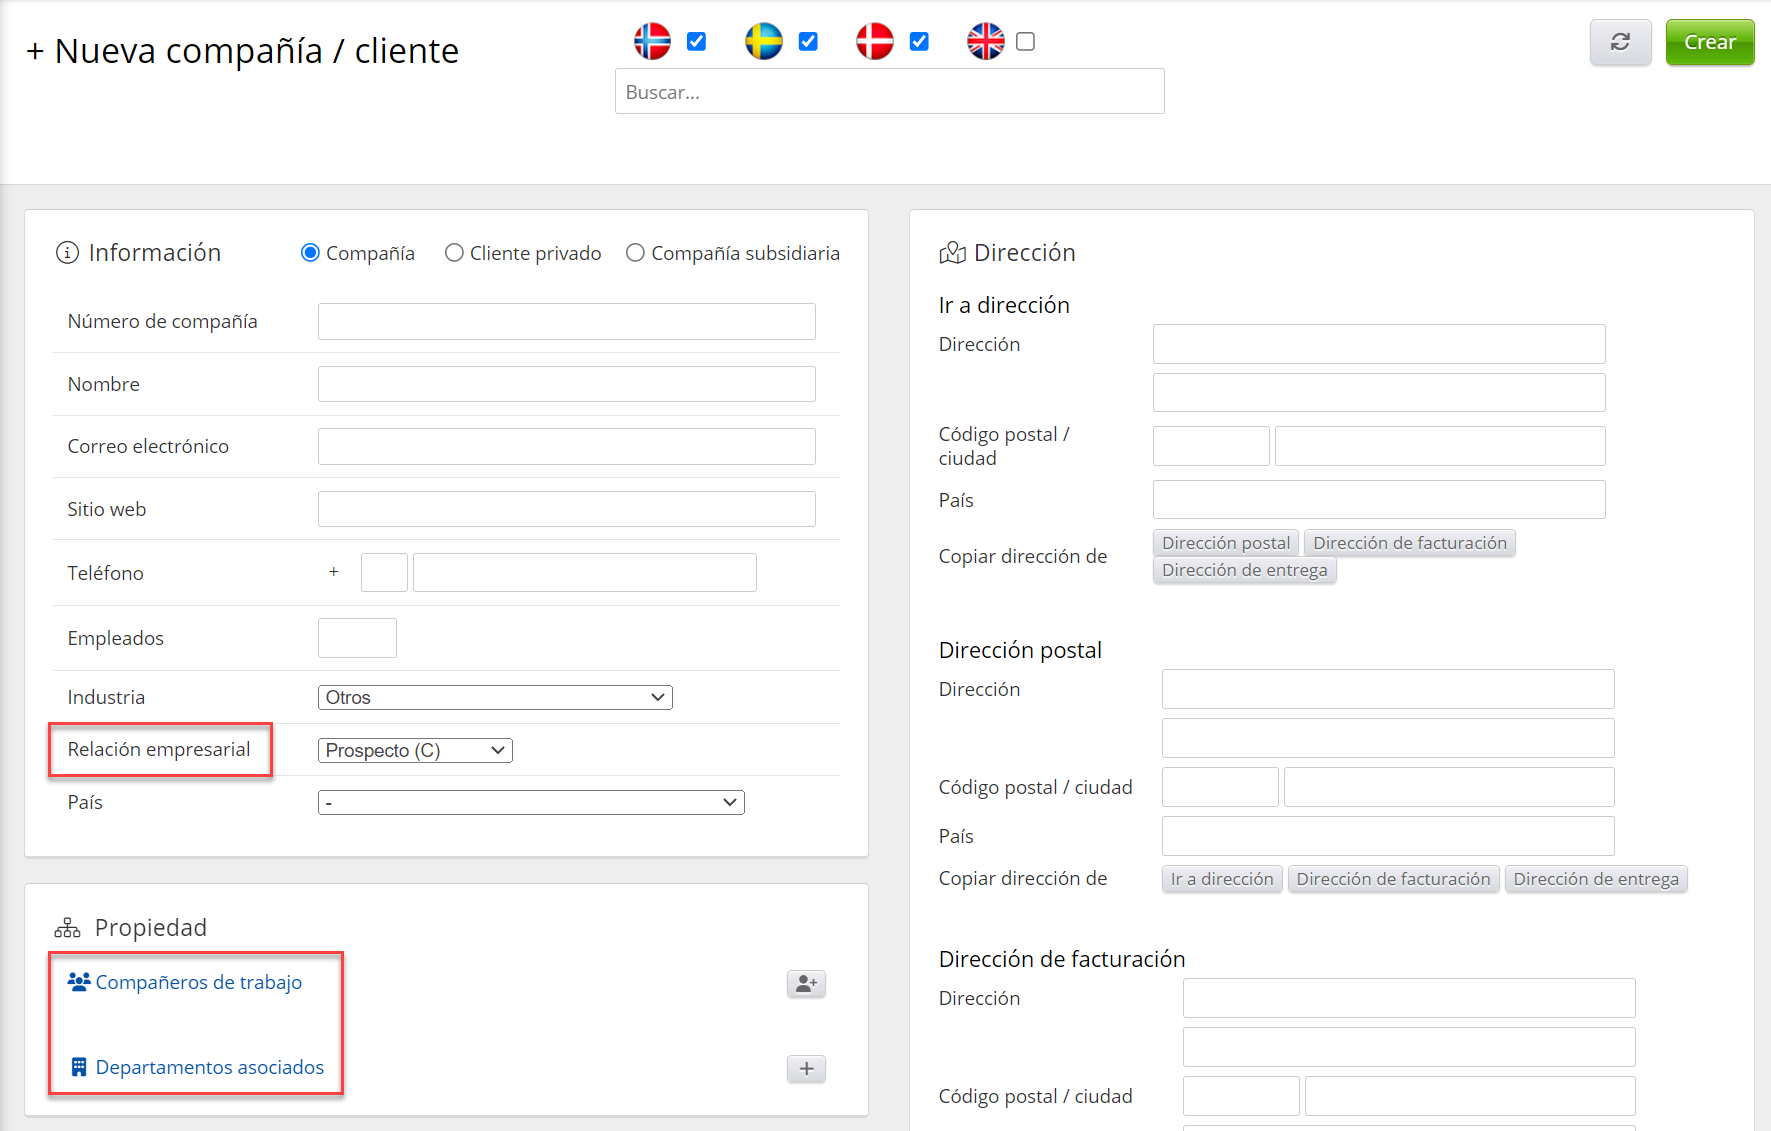This screenshot has width=1771, height=1131.
Task: Choose the Compañía subsidiaria radio button
Action: pyautogui.click(x=635, y=253)
